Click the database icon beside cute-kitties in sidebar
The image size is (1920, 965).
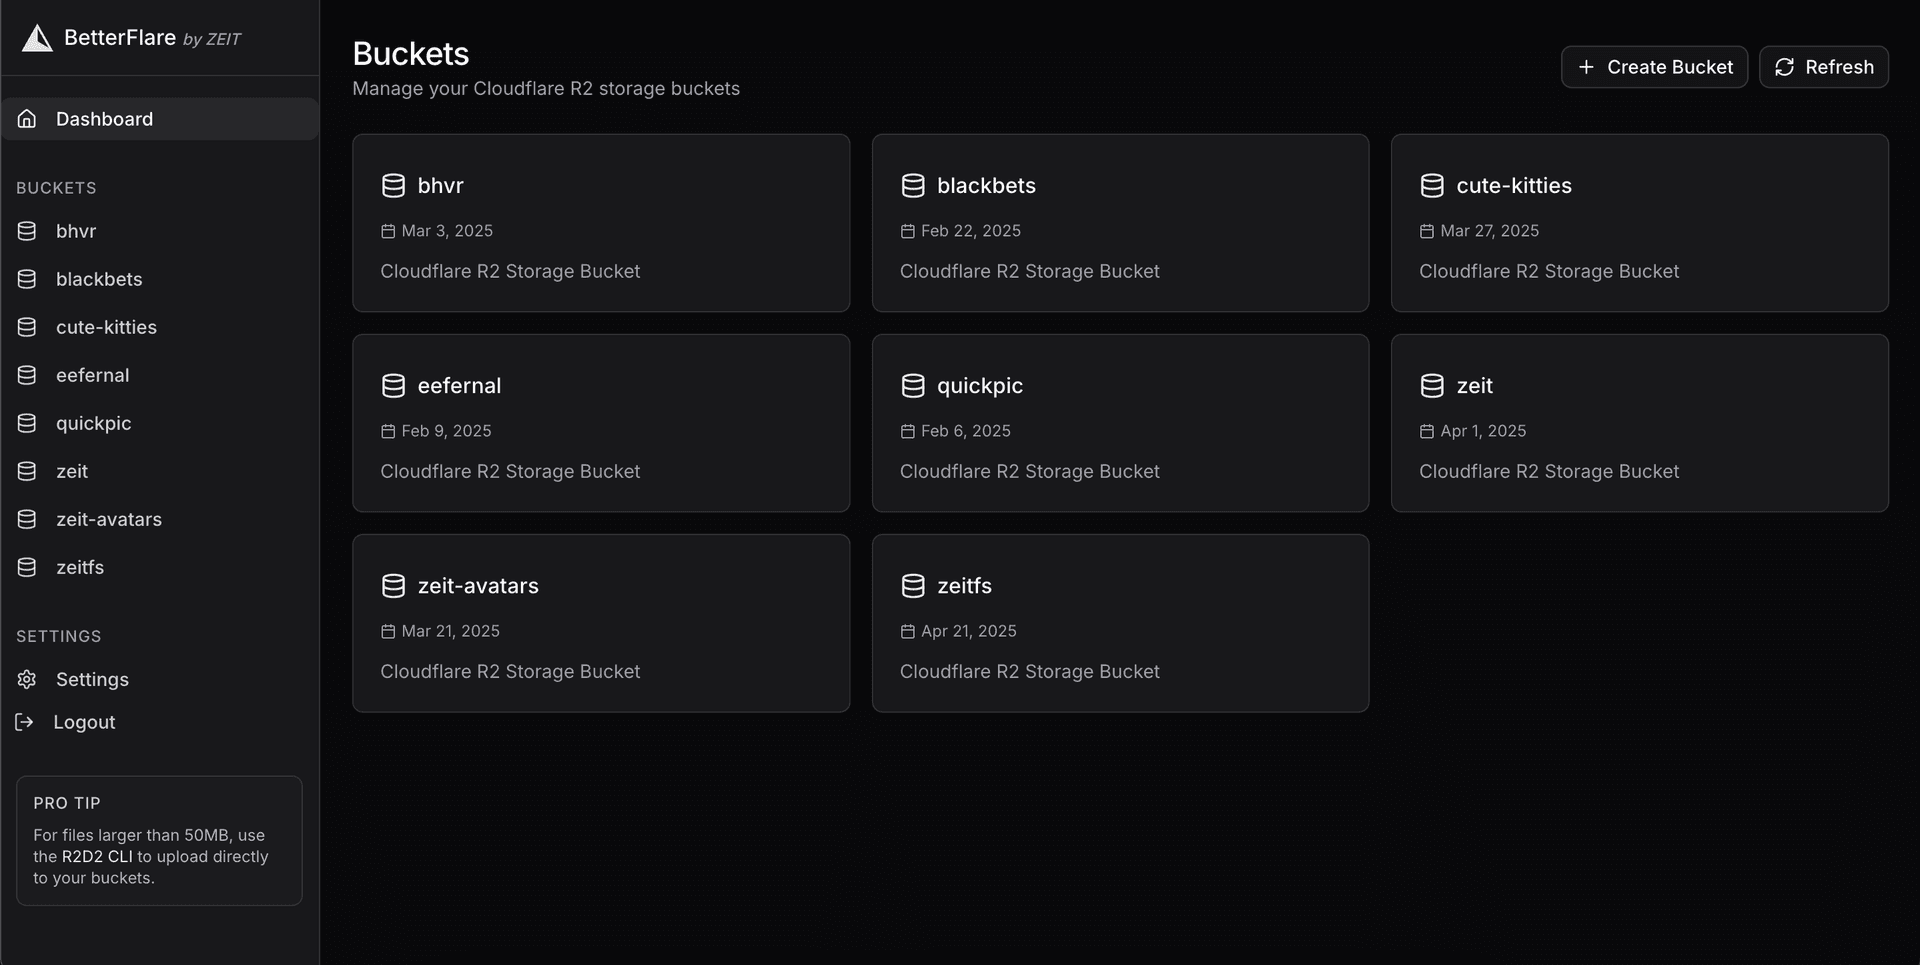27,327
